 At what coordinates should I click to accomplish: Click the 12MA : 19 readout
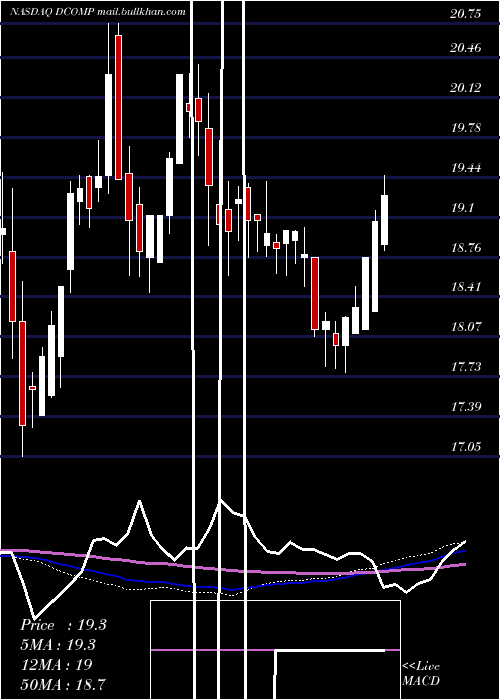coord(56,665)
